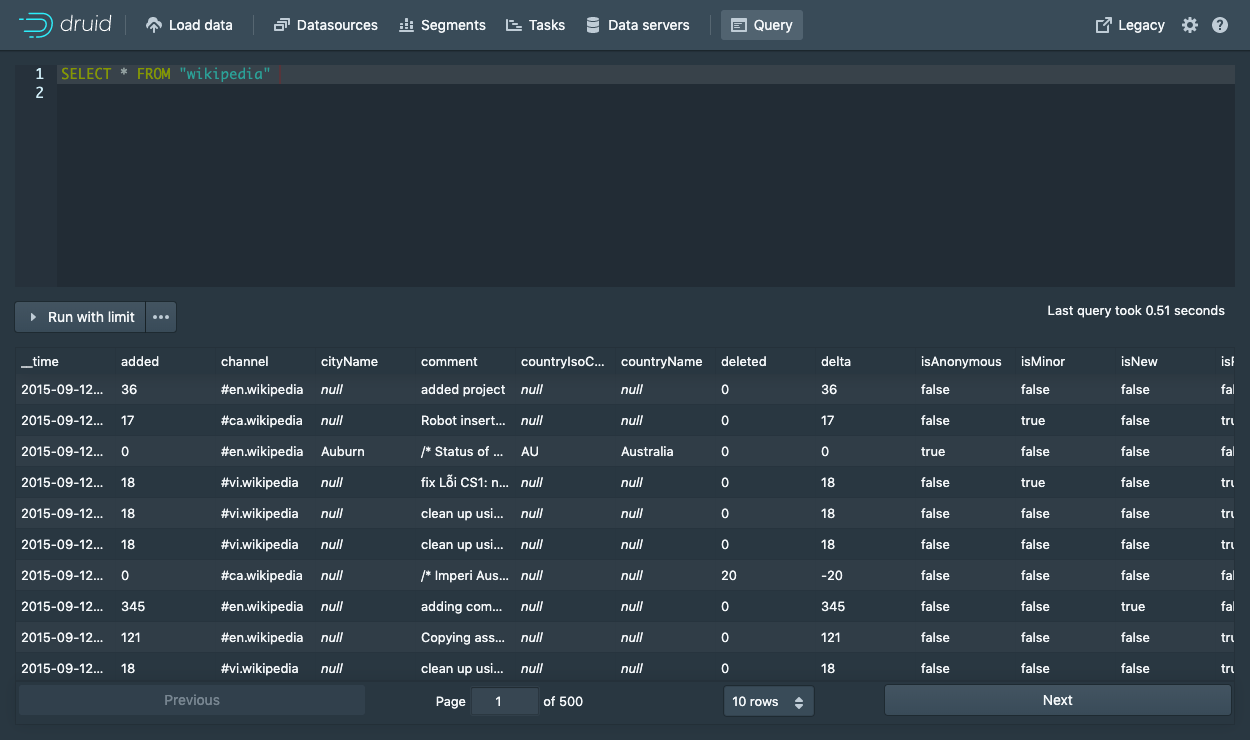Select the Australia countryName cell
Viewport: 1250px width, 740px height.
647,451
